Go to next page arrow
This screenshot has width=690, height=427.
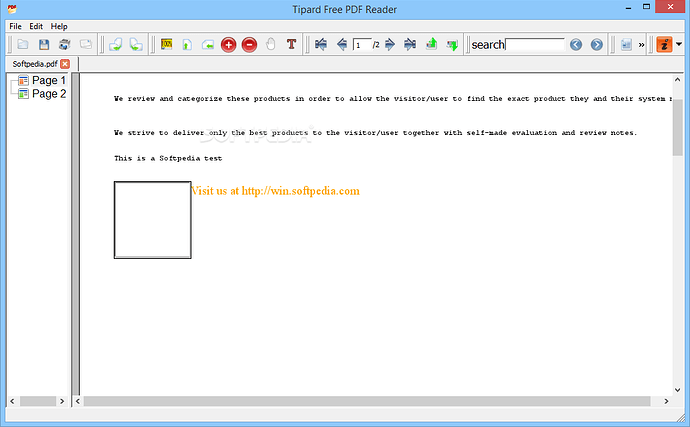[x=389, y=44]
